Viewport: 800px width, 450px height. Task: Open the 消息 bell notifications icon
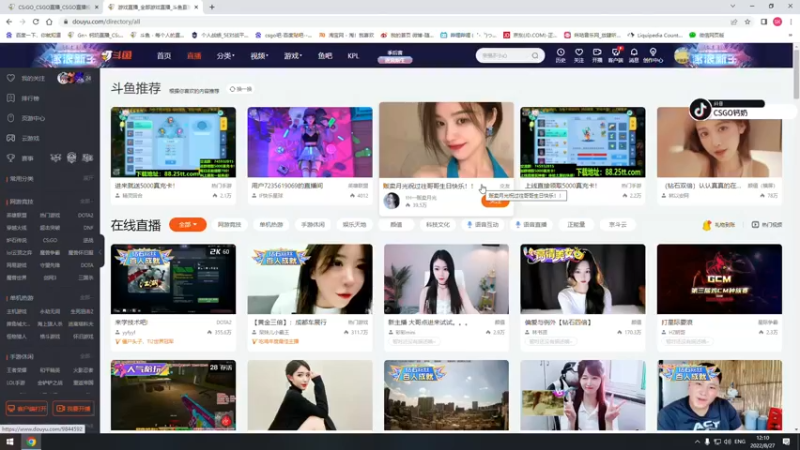click(x=634, y=55)
